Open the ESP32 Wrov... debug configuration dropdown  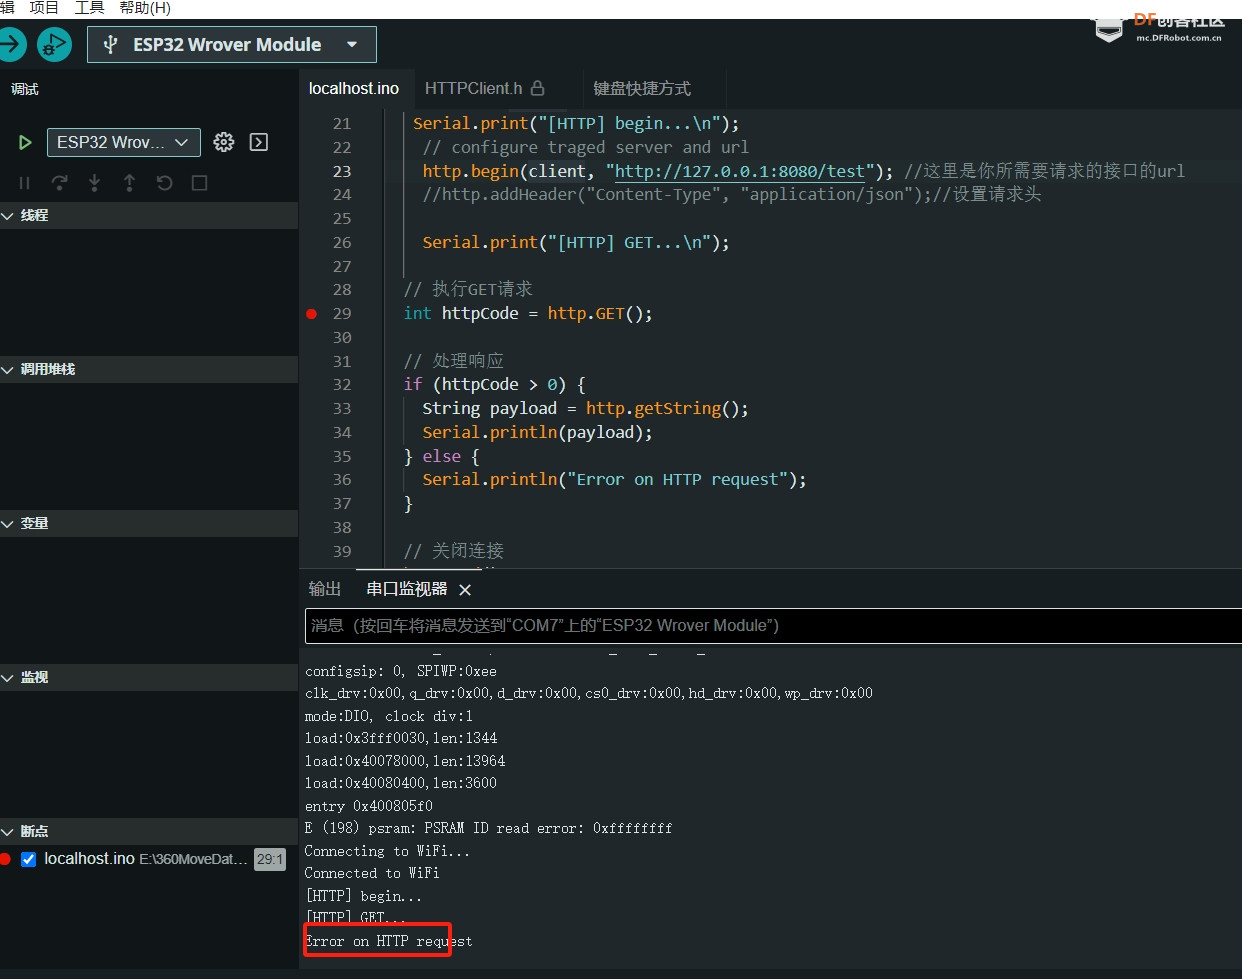click(123, 142)
